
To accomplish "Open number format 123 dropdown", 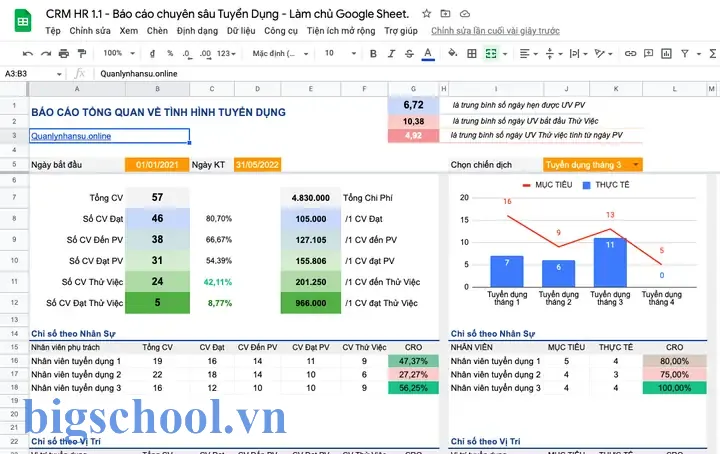I will [226, 54].
